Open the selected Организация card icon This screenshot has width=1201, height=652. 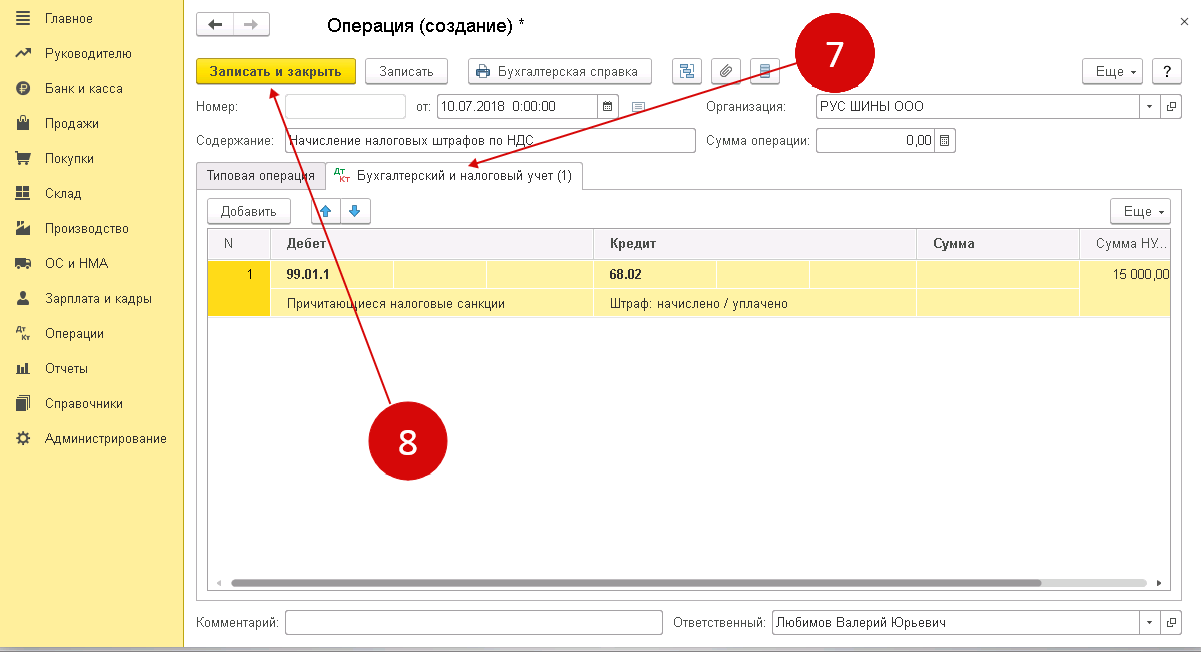[x=1170, y=106]
